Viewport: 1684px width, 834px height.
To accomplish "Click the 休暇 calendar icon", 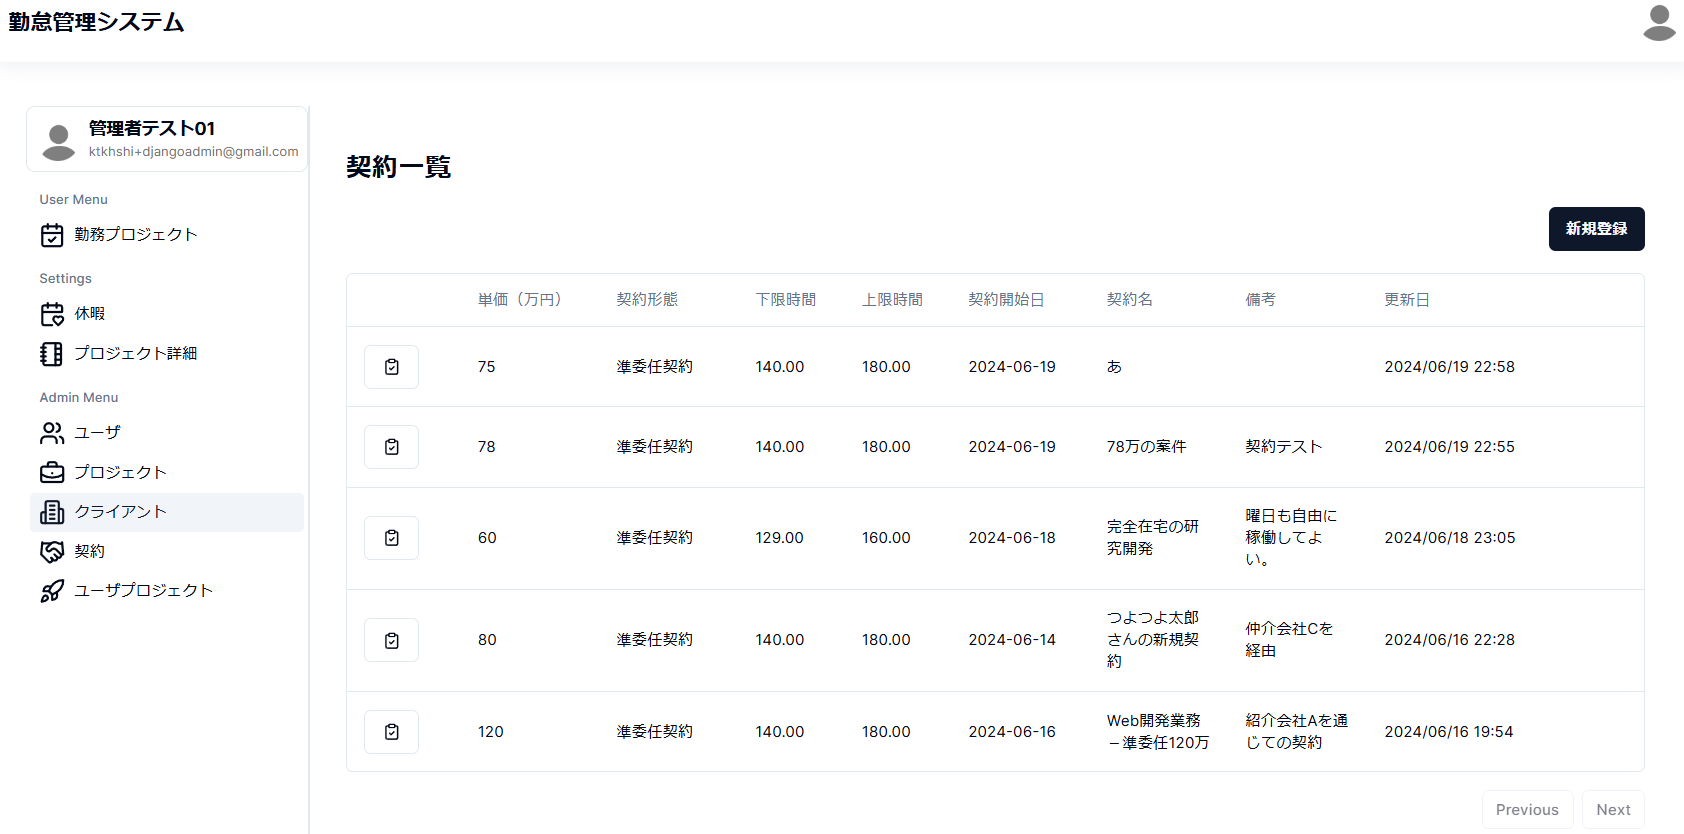I will click(52, 314).
